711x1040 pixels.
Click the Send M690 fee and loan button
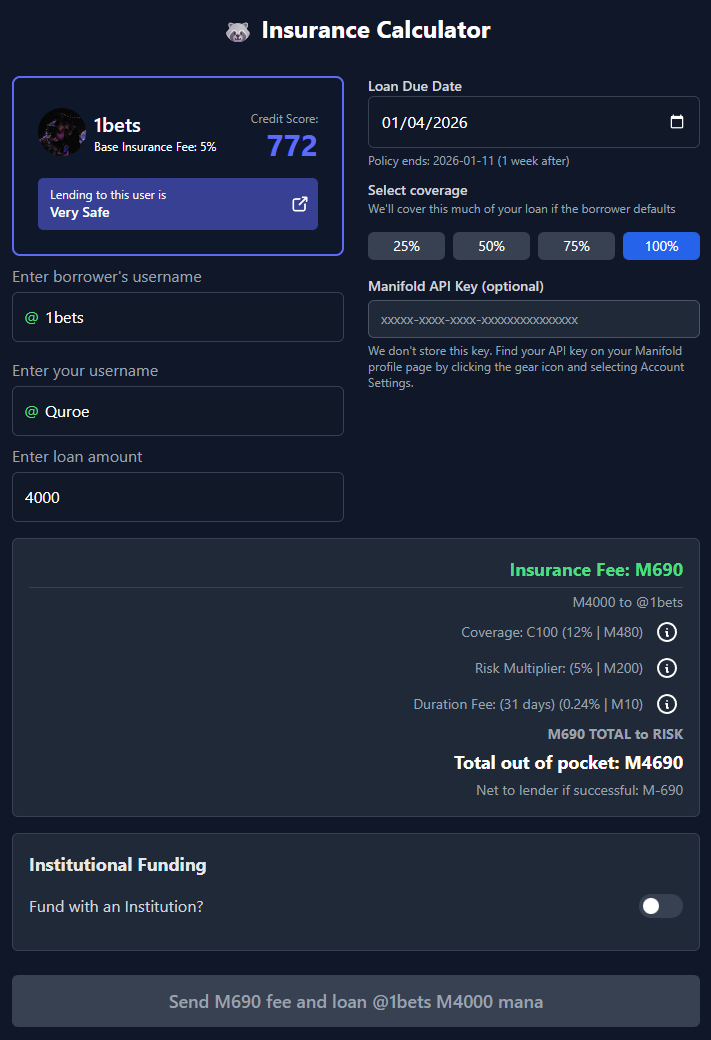click(355, 1001)
